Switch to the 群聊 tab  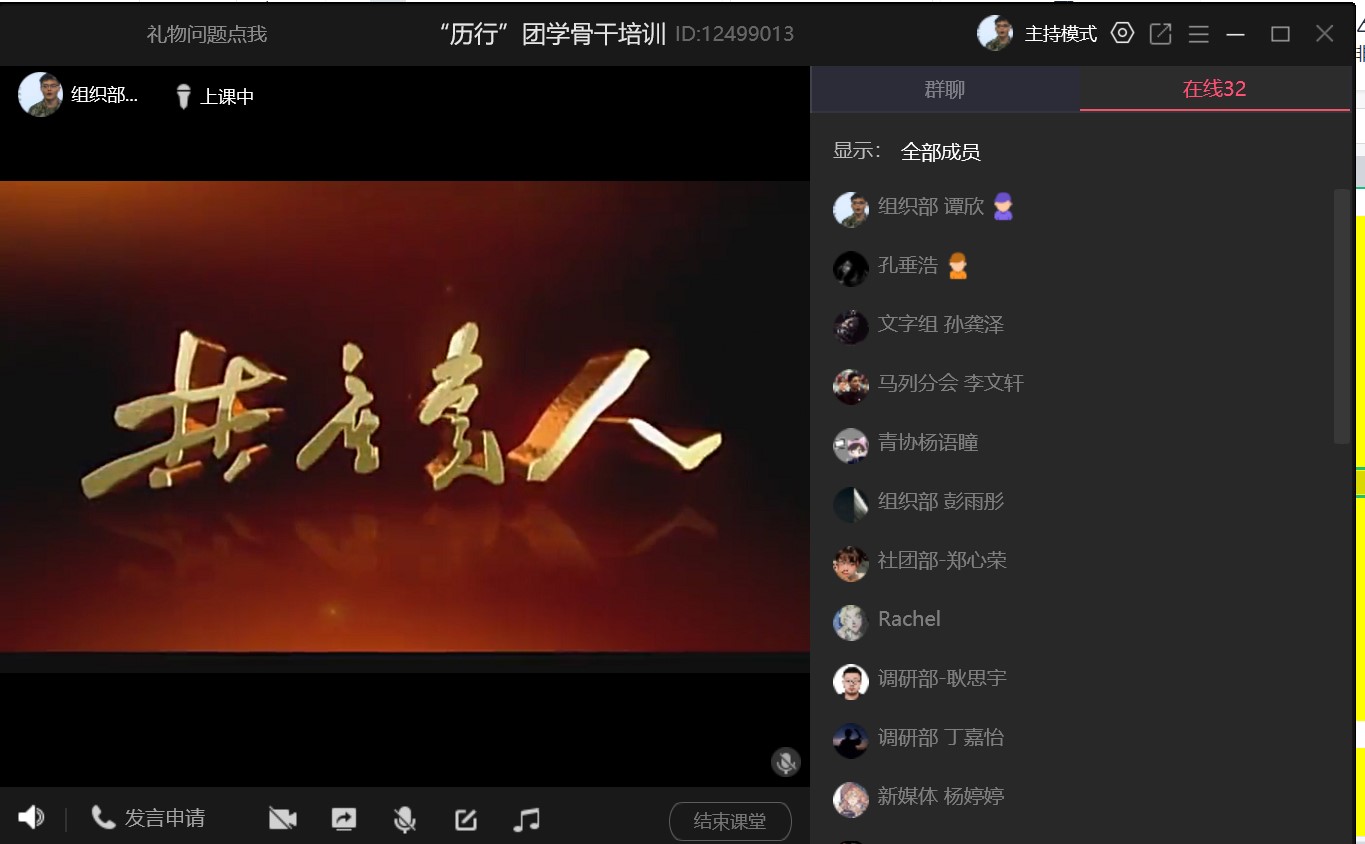point(944,89)
